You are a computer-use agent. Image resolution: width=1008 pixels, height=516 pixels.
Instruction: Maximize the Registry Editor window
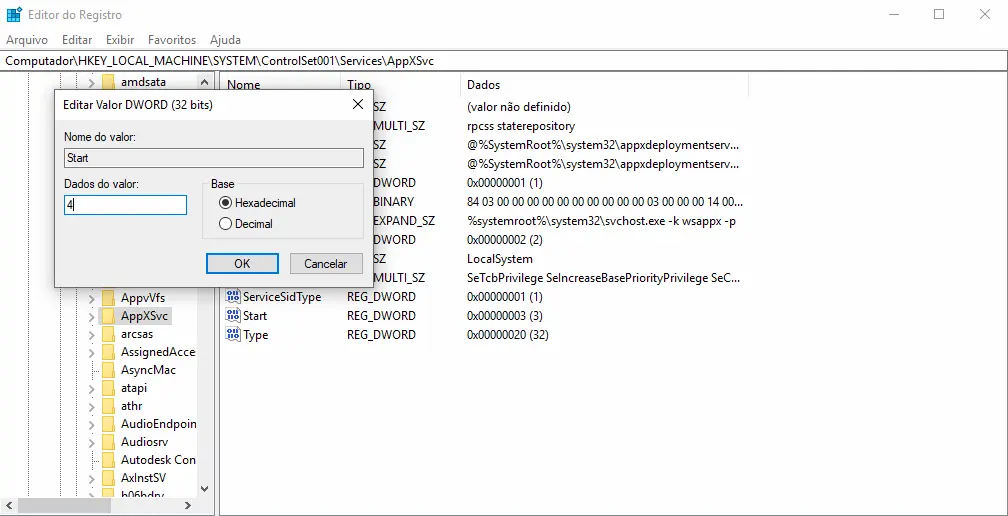[939, 14]
